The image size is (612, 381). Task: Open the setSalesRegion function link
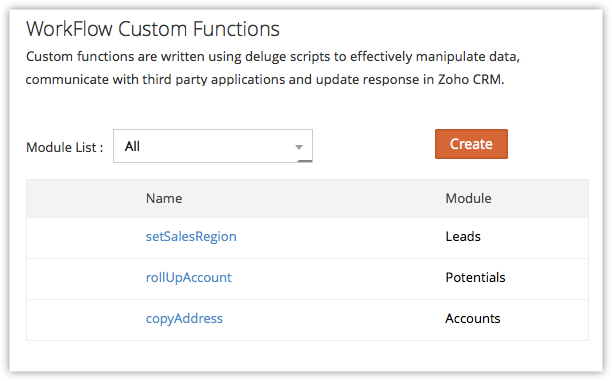(191, 237)
